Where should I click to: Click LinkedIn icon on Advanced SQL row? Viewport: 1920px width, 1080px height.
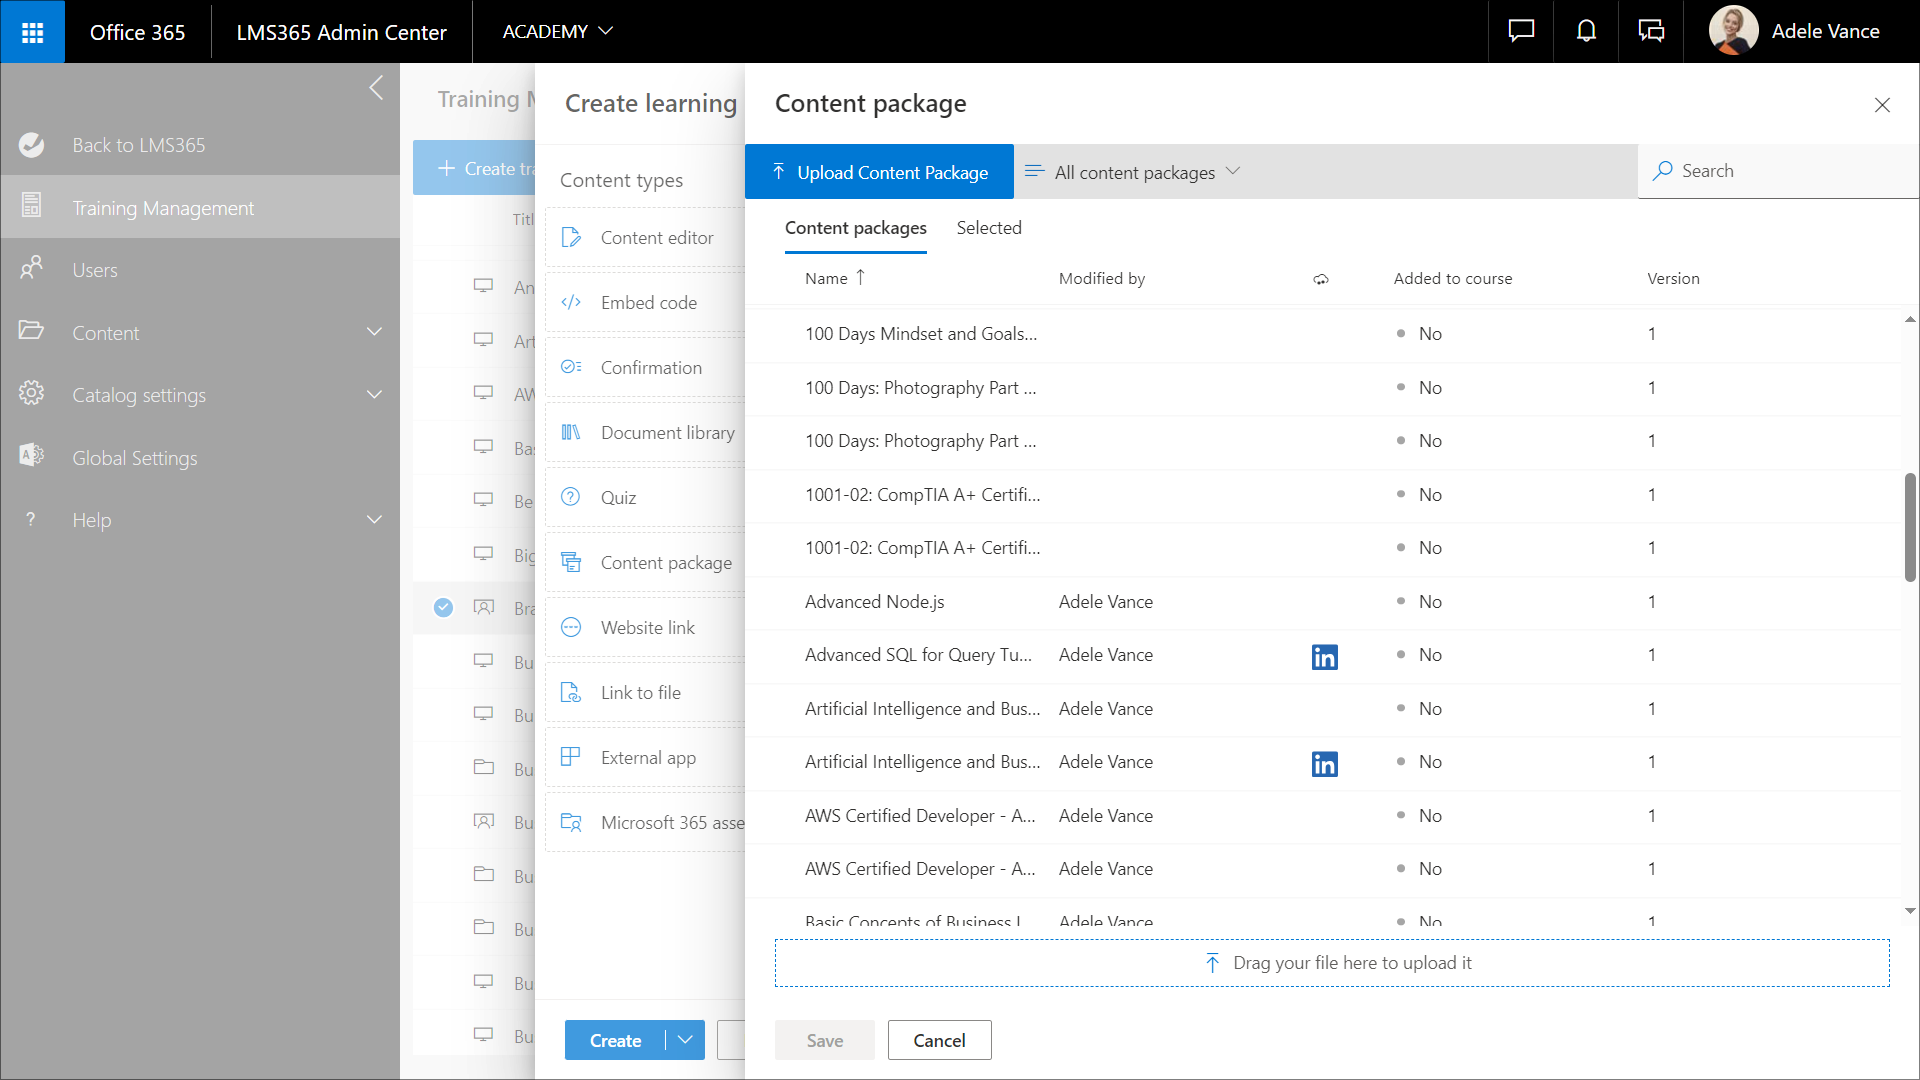(1324, 657)
